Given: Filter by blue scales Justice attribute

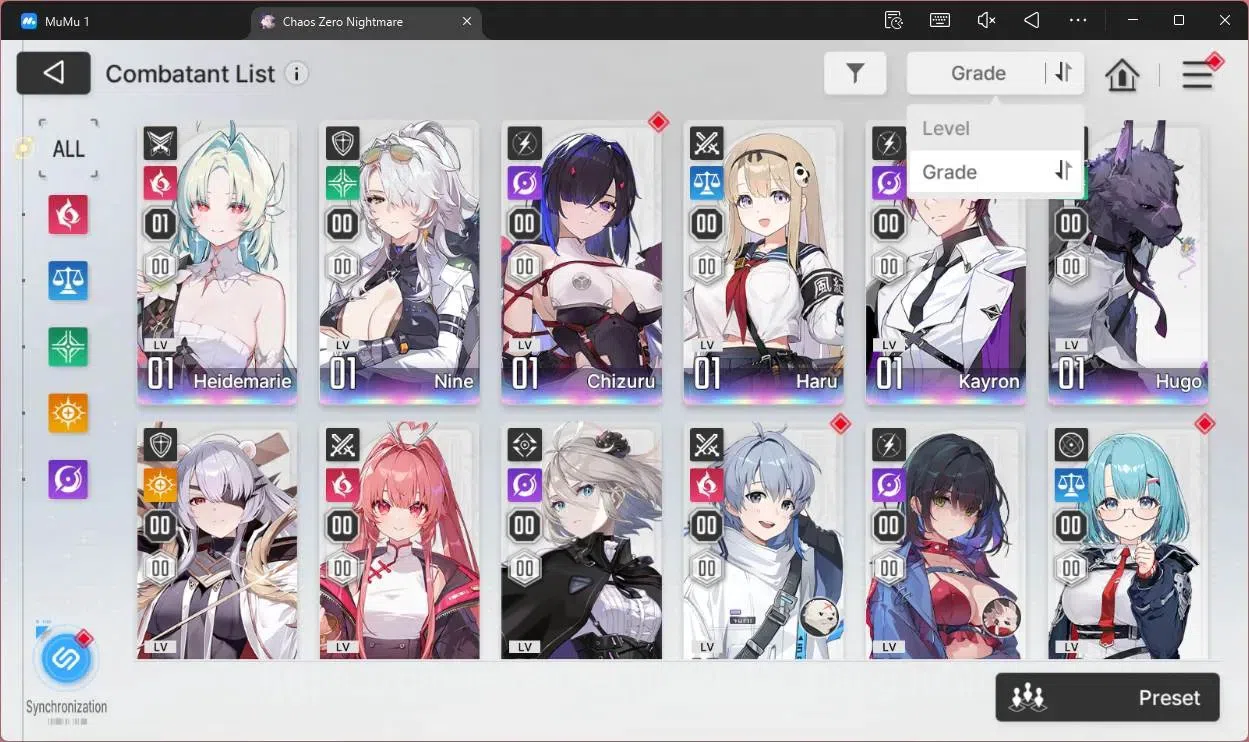Looking at the screenshot, I should click(x=68, y=281).
